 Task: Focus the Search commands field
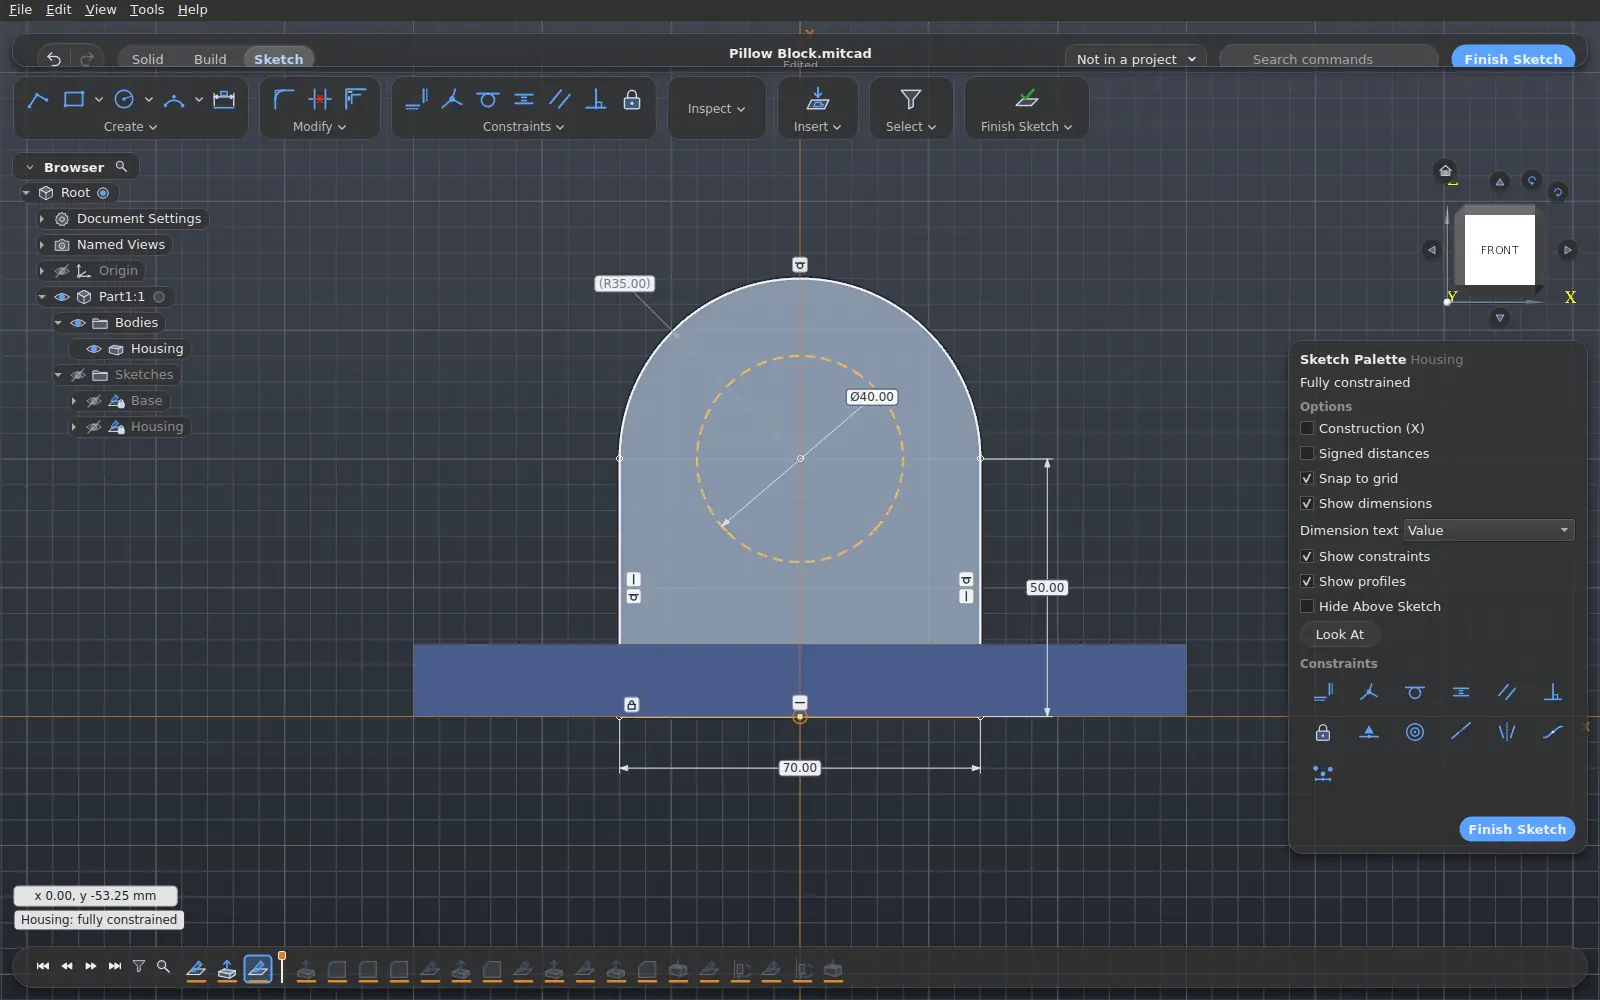(x=1329, y=59)
